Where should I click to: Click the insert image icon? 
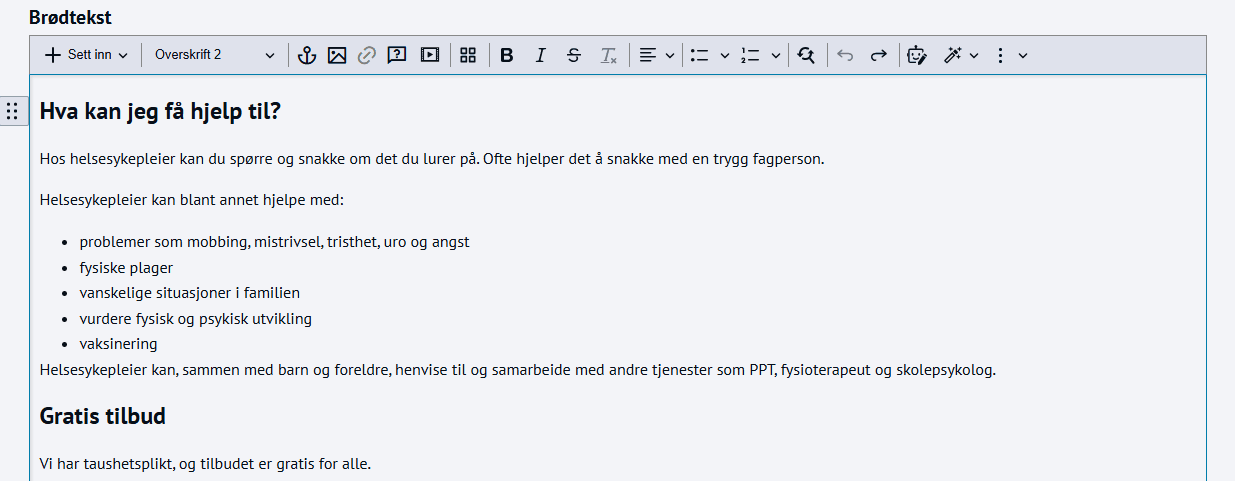pos(337,55)
